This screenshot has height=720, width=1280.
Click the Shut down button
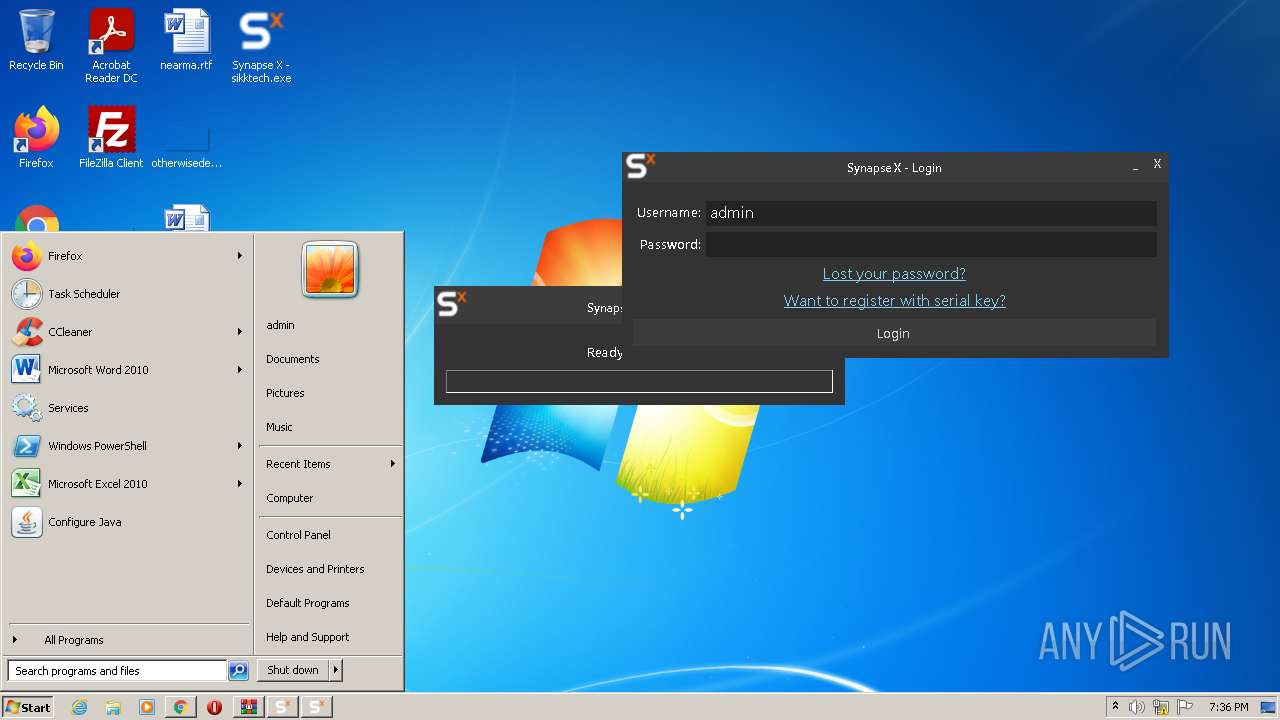point(293,670)
